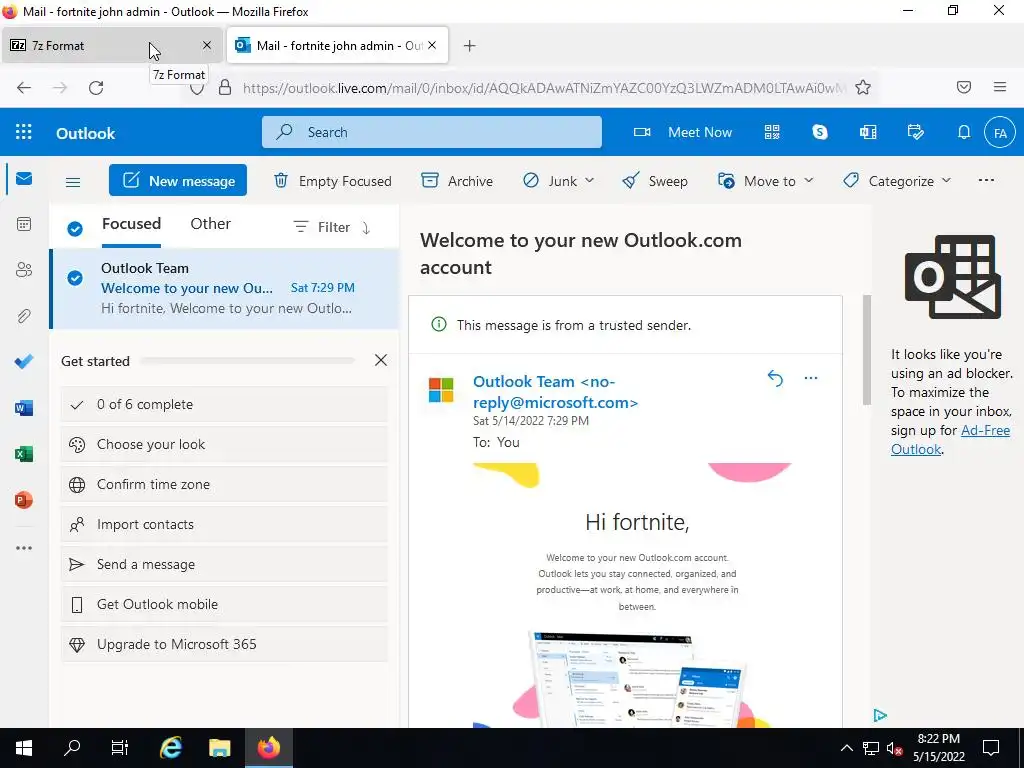This screenshot has width=1024, height=768.
Task: Open the QR code icon in header
Action: (772, 133)
